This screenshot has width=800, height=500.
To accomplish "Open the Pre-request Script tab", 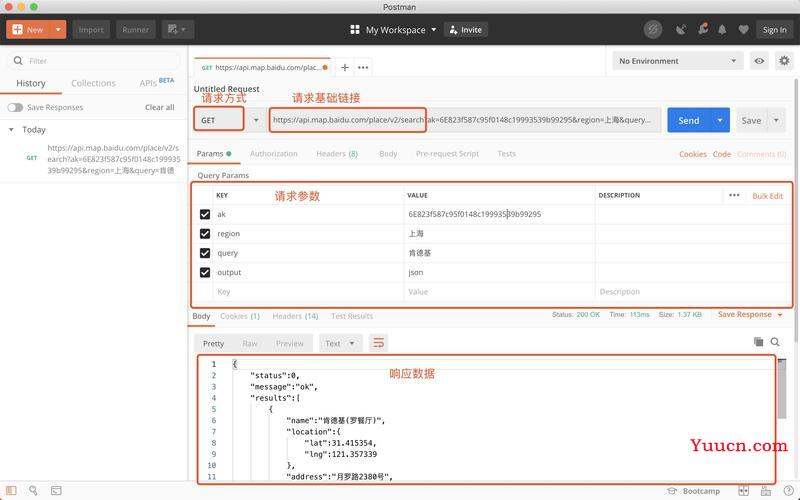I will coord(447,154).
